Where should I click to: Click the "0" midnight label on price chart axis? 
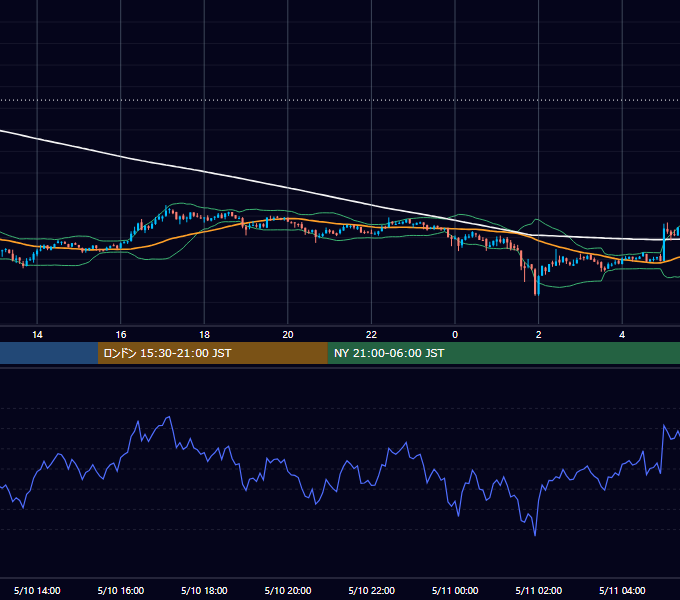(455, 335)
